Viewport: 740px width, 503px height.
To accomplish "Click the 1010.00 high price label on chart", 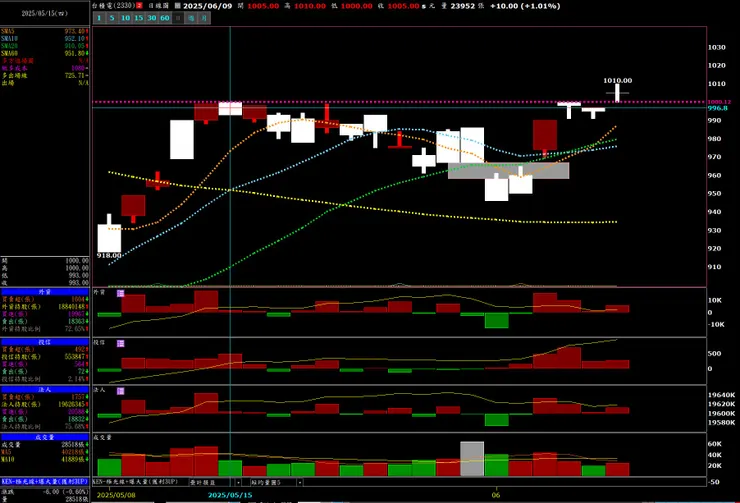I will [x=617, y=81].
